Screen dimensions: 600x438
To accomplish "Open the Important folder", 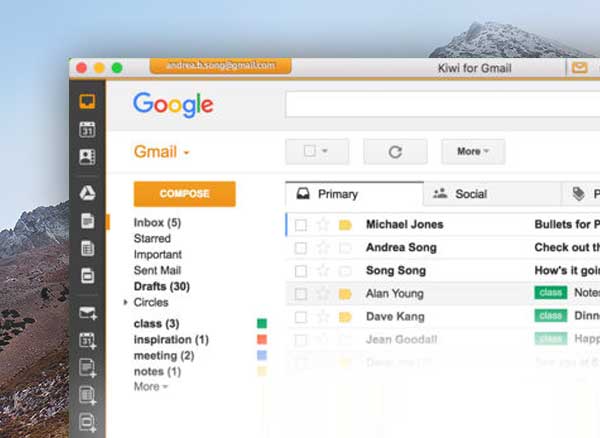I will point(158,254).
